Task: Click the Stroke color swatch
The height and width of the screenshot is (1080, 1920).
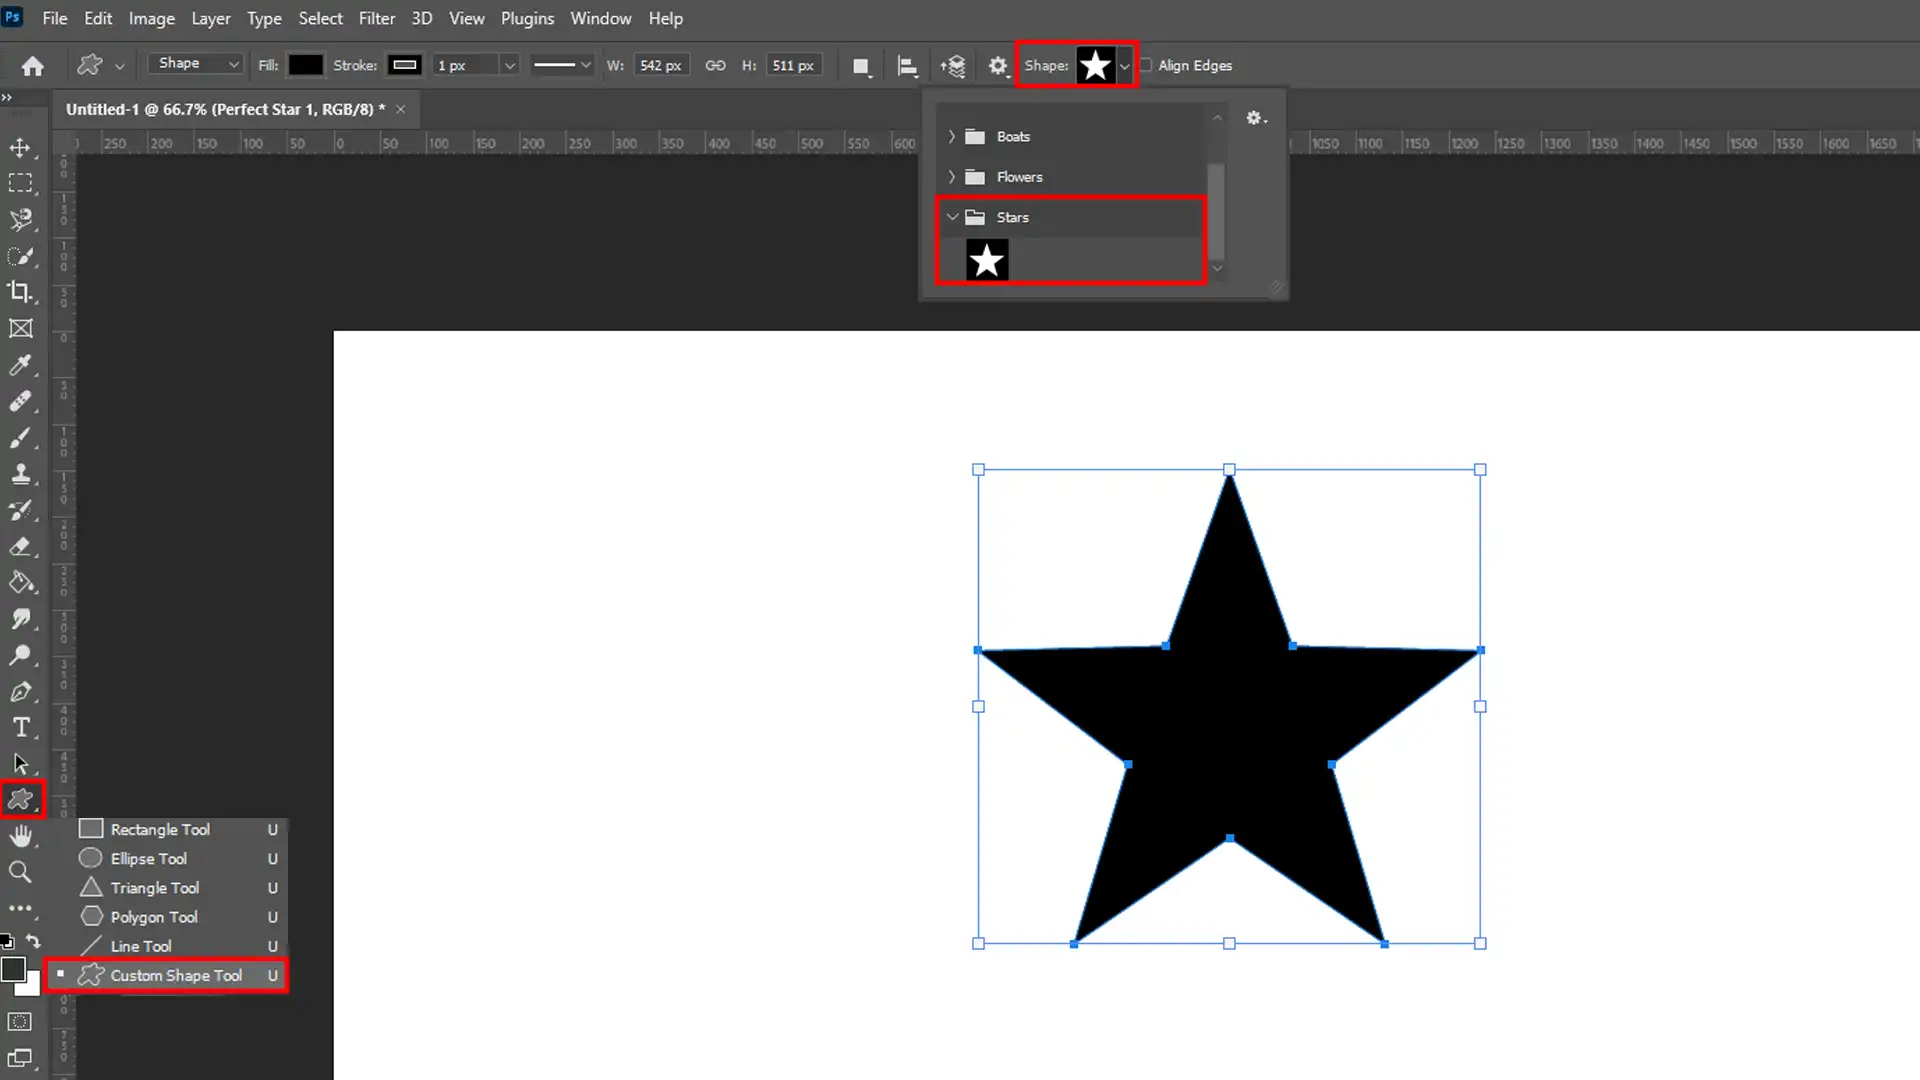Action: point(404,65)
